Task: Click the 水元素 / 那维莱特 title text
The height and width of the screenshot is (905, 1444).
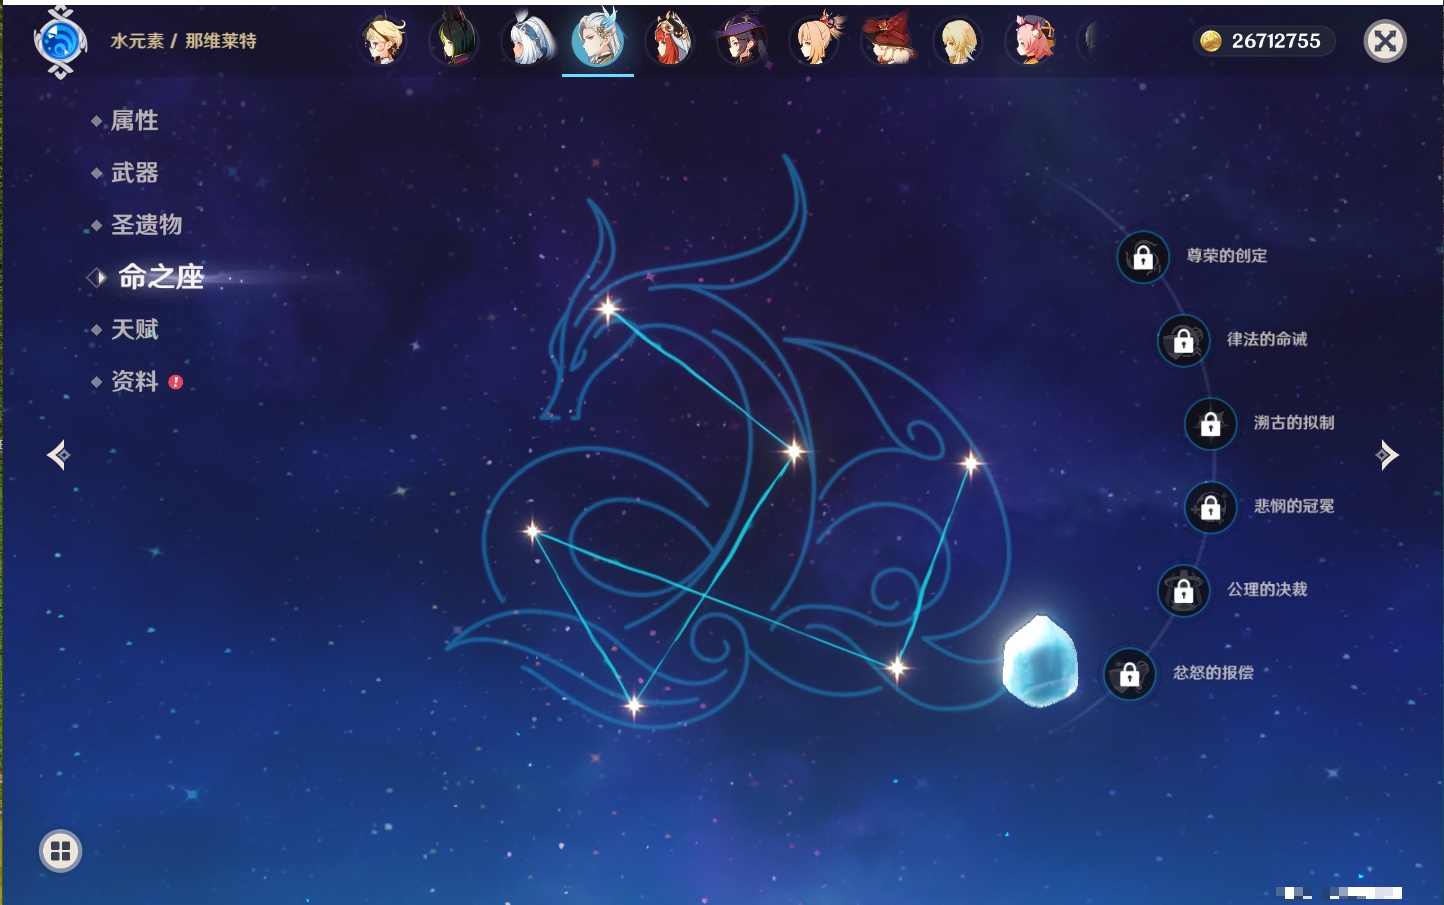Action: (x=183, y=41)
